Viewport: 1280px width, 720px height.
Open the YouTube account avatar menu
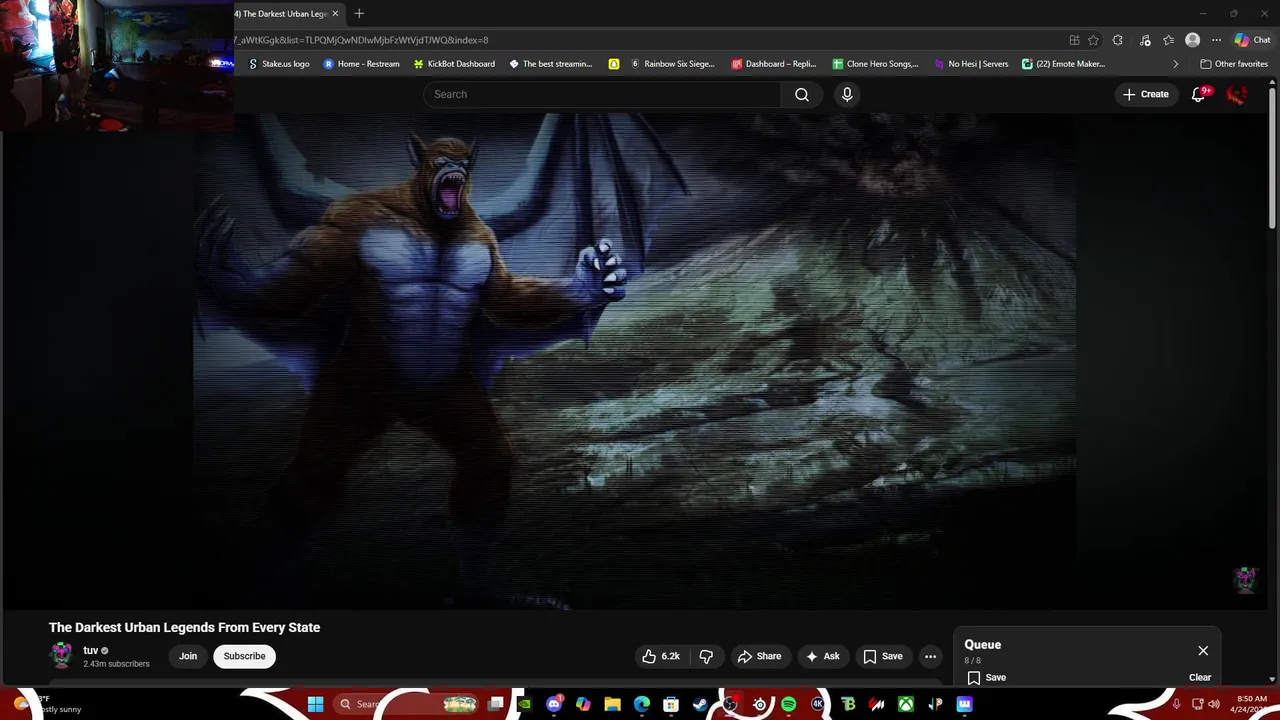[x=1237, y=94]
